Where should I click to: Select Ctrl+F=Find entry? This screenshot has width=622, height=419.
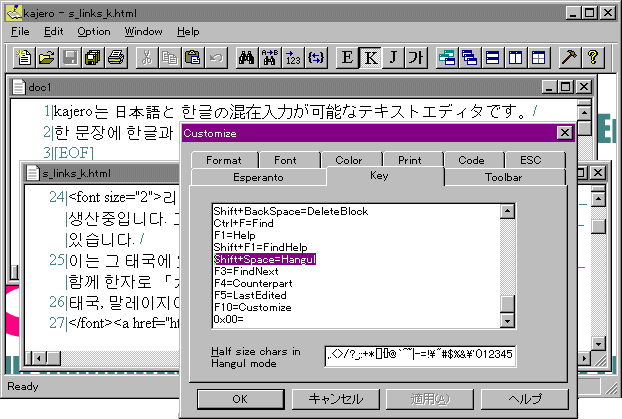(x=244, y=223)
